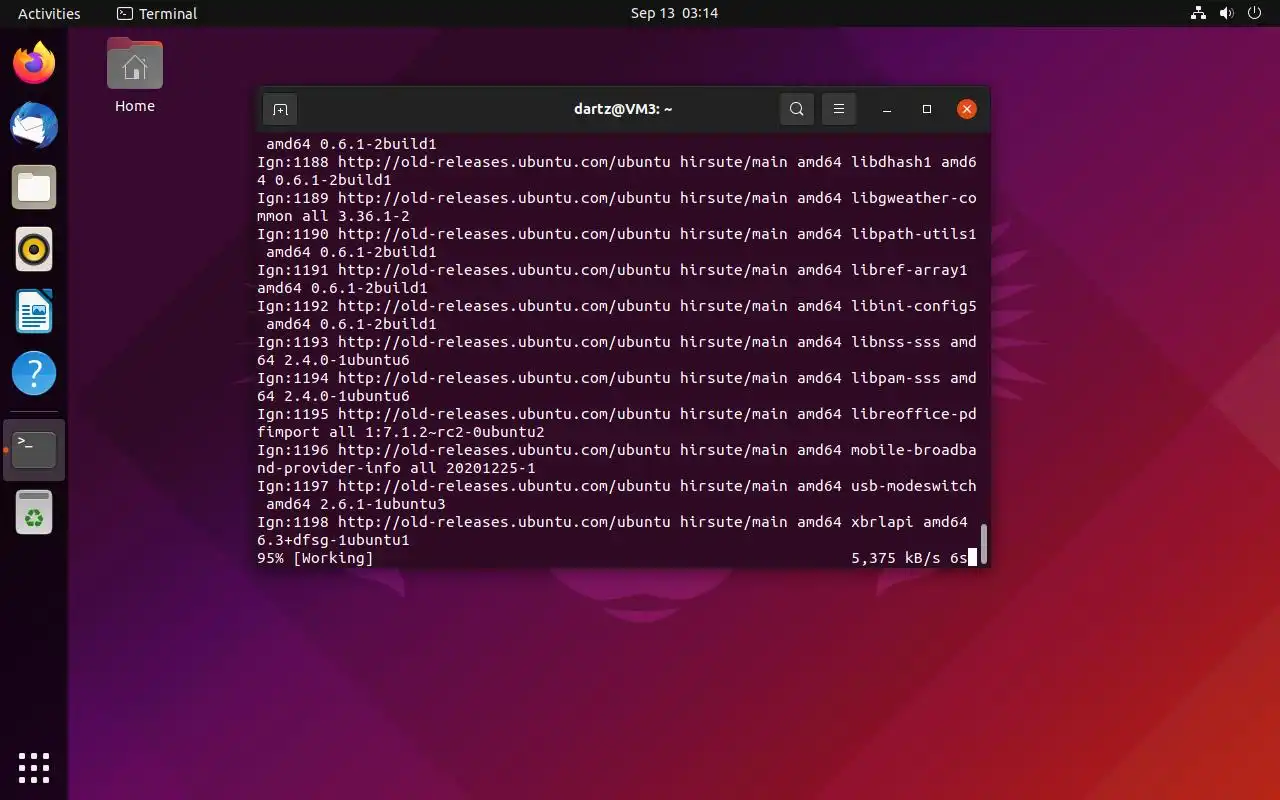Click the nd-provider-info all 20201225-1 text
Viewport: 1280px width, 800px height.
(396, 468)
